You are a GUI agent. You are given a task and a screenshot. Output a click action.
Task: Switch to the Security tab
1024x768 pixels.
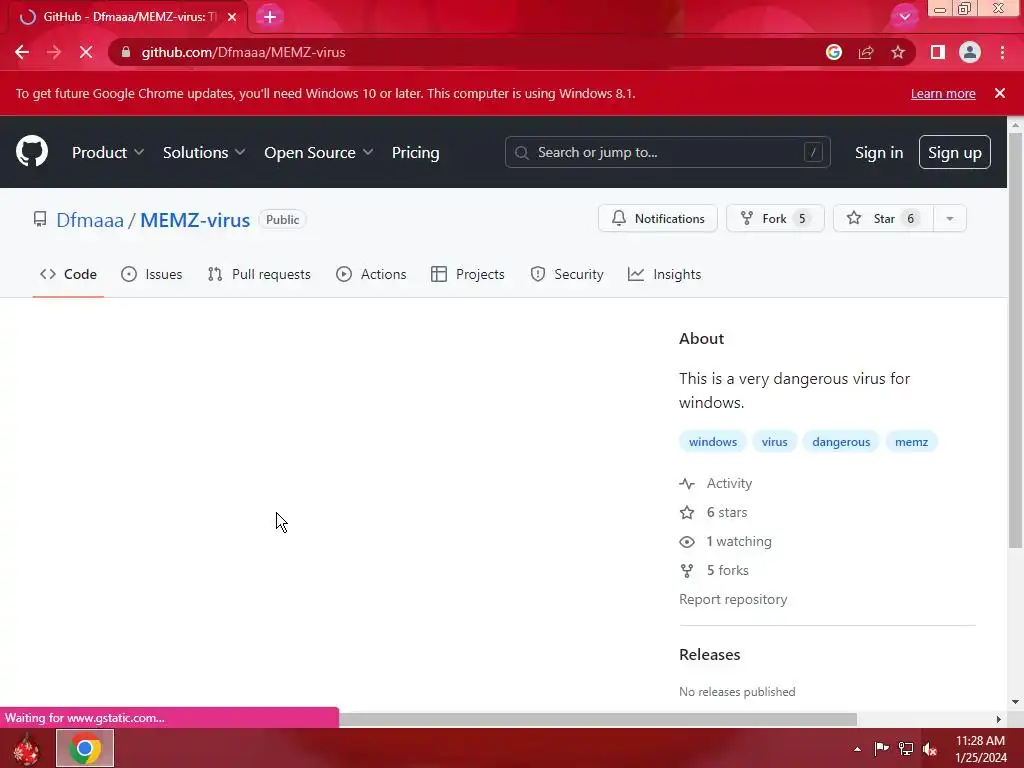pyautogui.click(x=567, y=274)
